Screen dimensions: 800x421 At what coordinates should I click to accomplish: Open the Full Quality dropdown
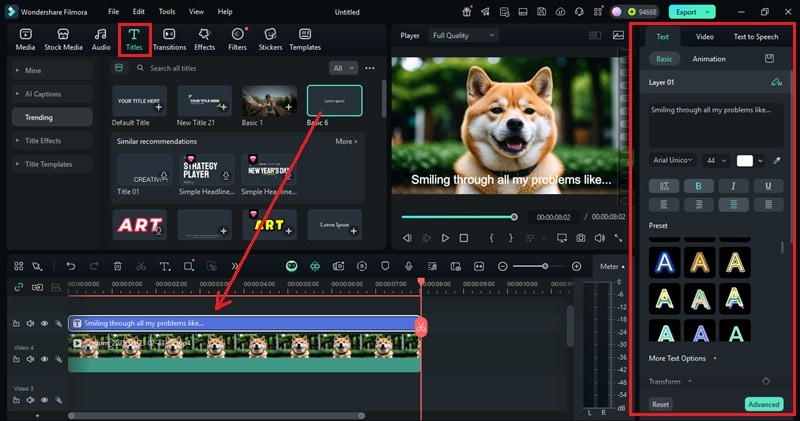click(x=463, y=35)
